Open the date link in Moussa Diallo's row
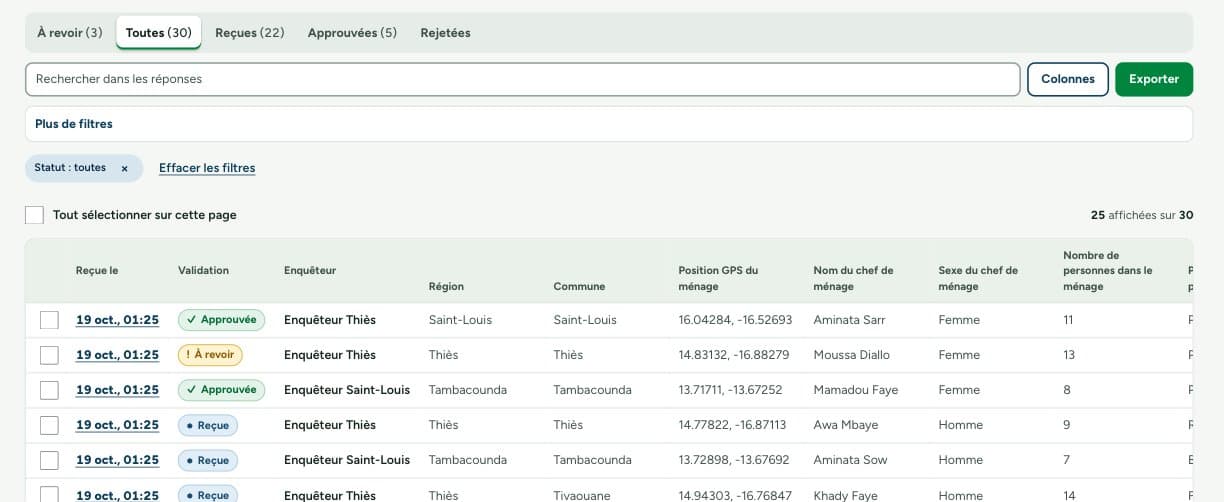This screenshot has width=1224, height=502. coord(117,355)
